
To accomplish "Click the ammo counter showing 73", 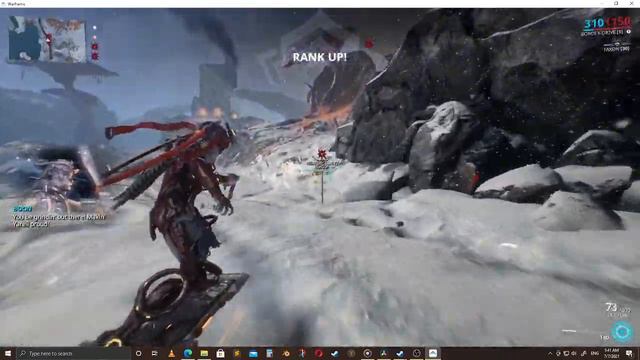I will [x=611, y=307].
